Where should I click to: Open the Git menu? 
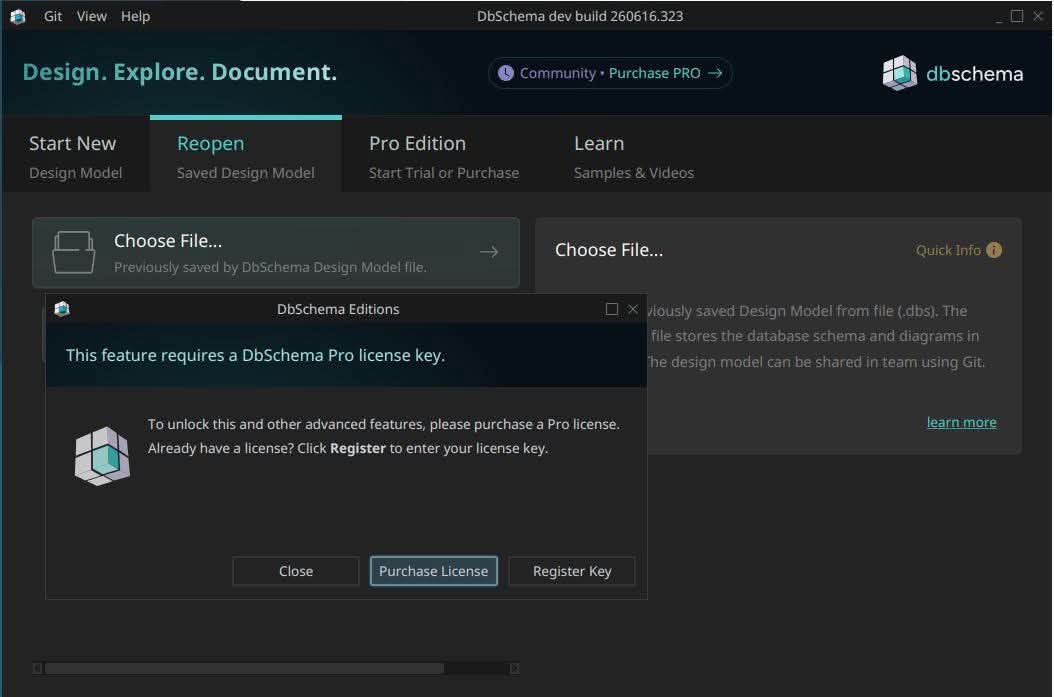point(52,16)
